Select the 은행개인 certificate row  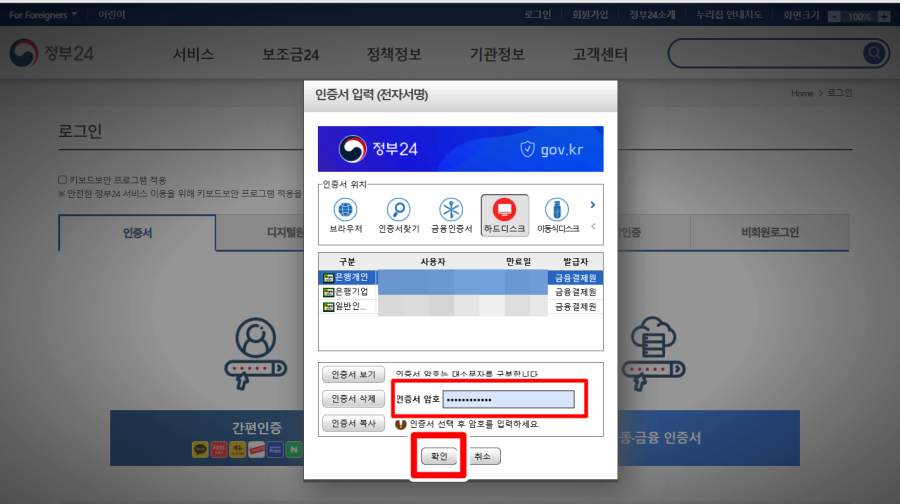(x=460, y=278)
